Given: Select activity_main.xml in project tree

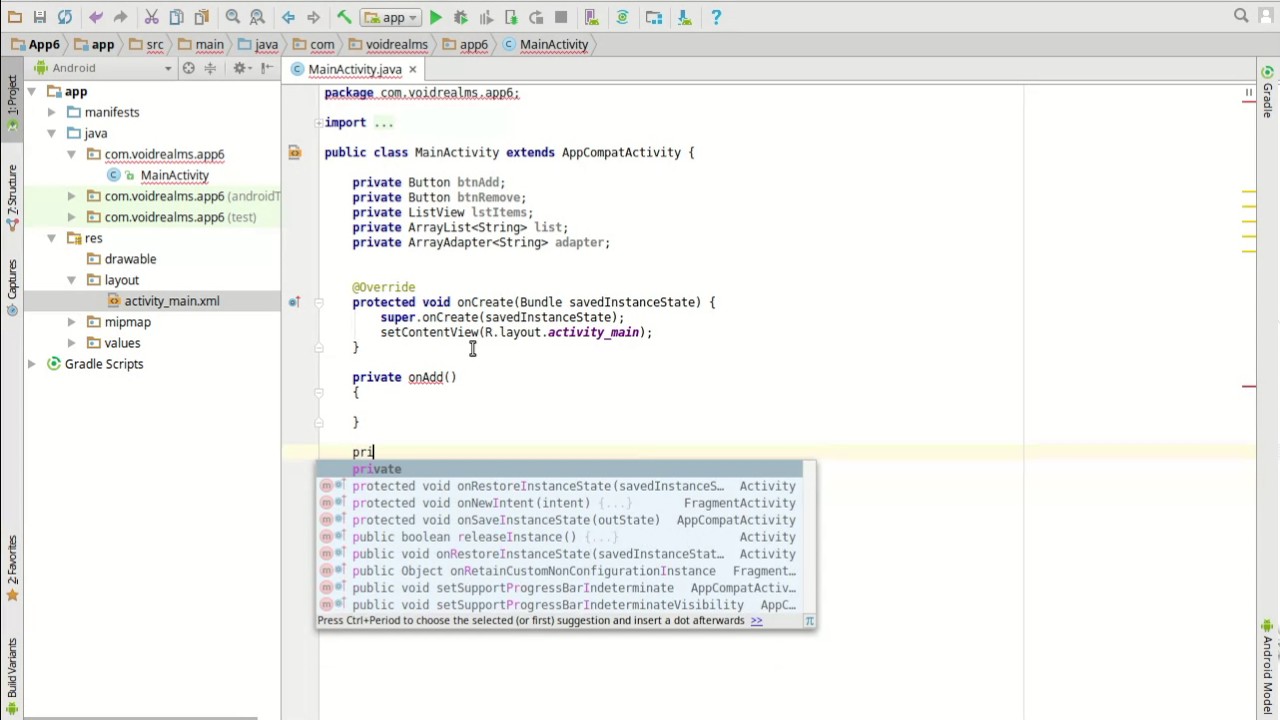Looking at the screenshot, I should [171, 302].
